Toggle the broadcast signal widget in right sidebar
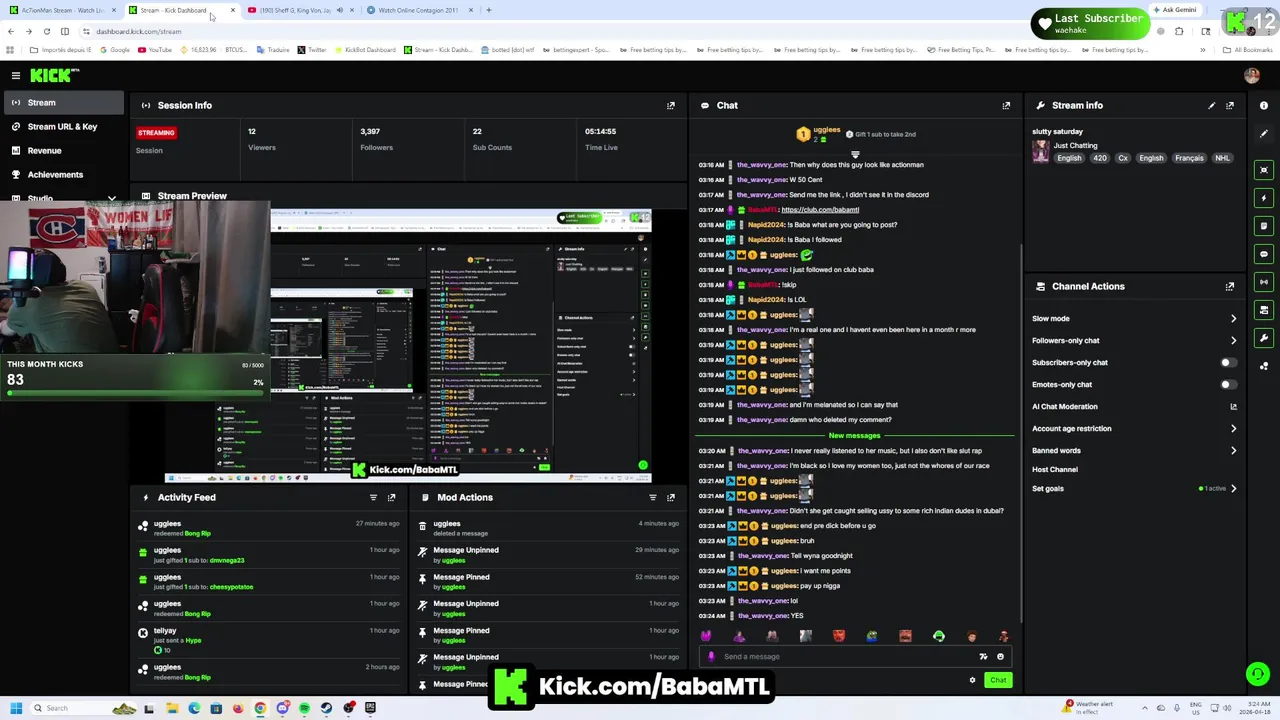Image resolution: width=1280 pixels, height=720 pixels. tap(1264, 282)
